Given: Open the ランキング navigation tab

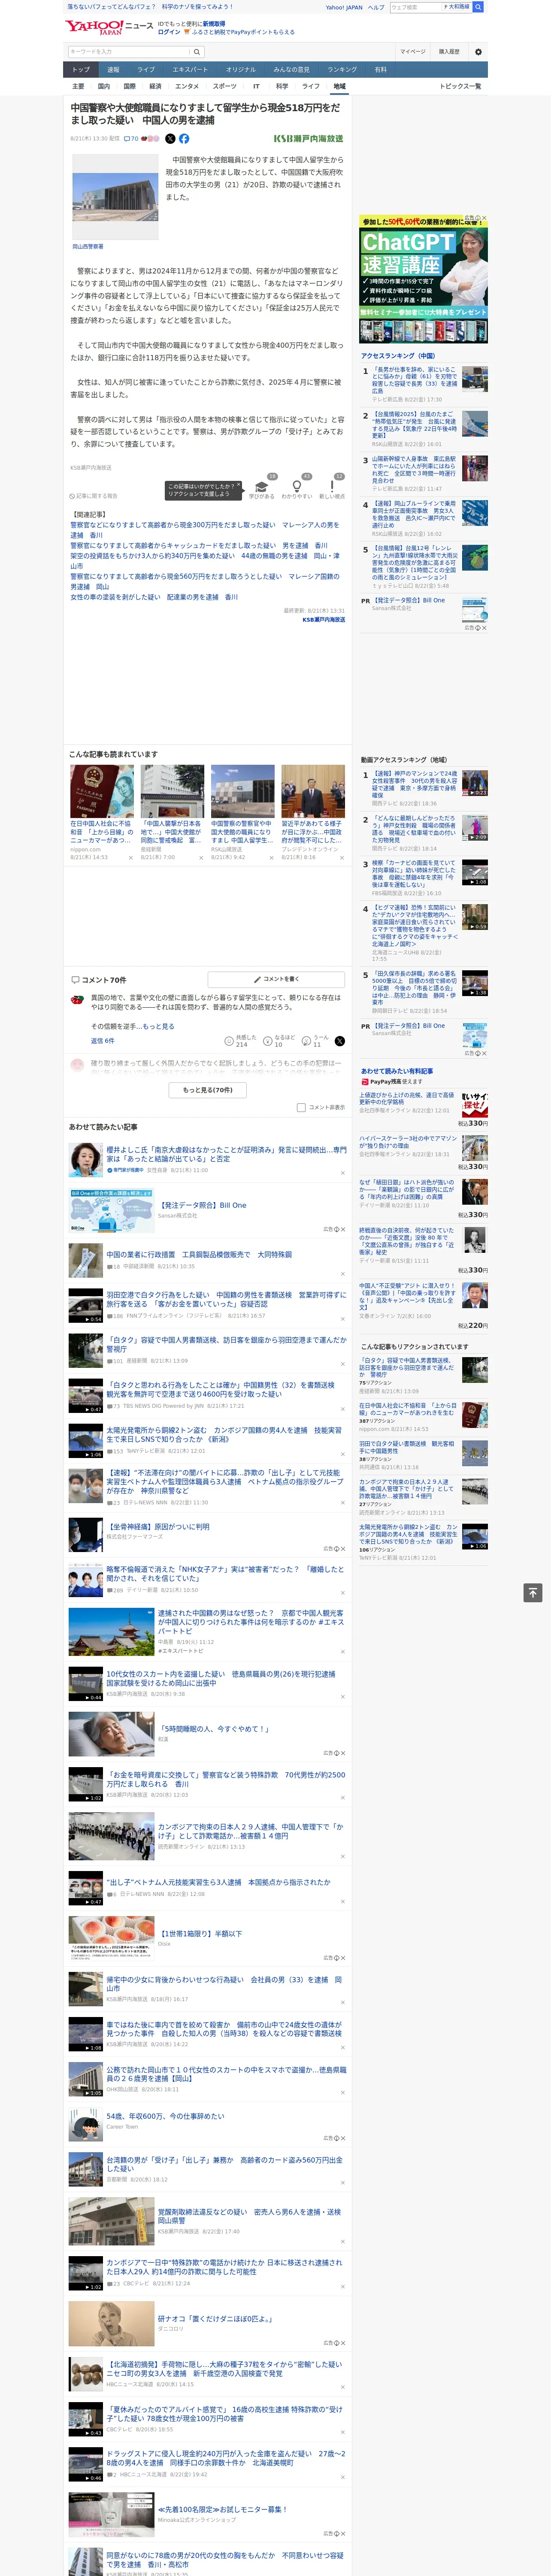Looking at the screenshot, I should 342,70.
